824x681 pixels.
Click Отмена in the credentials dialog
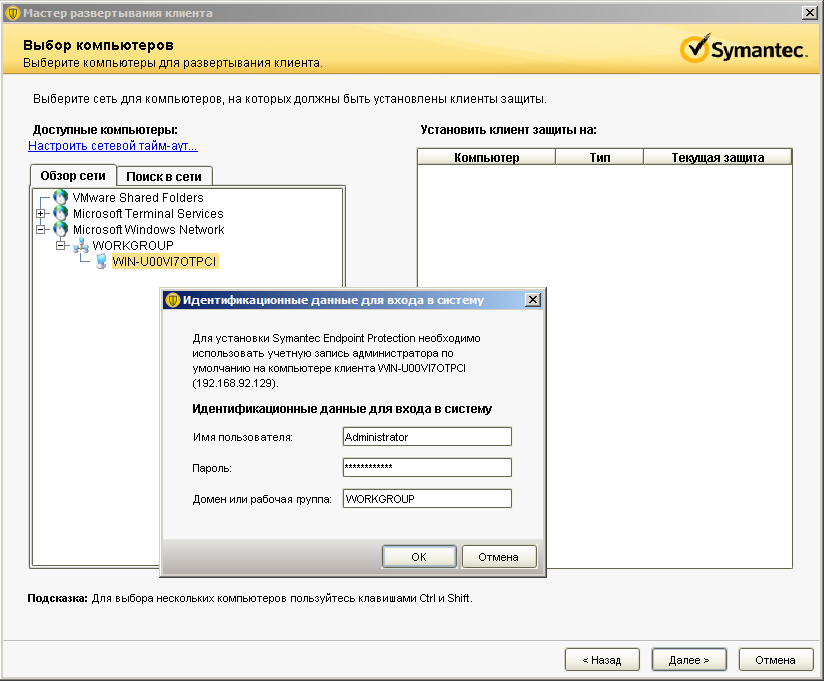499,557
